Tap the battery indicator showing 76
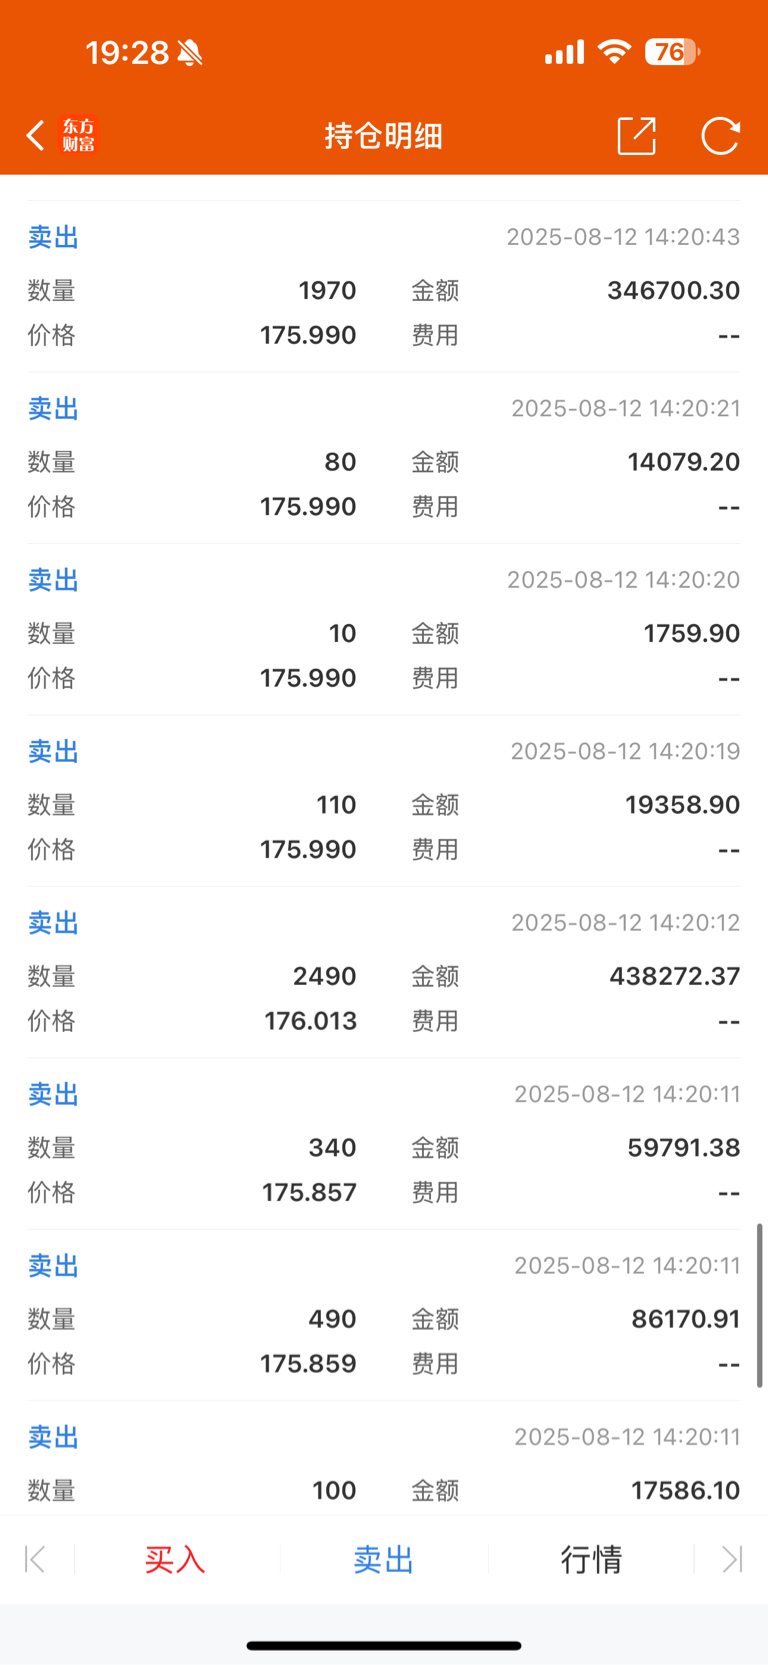Image resolution: width=768 pixels, height=1665 pixels. (x=672, y=52)
